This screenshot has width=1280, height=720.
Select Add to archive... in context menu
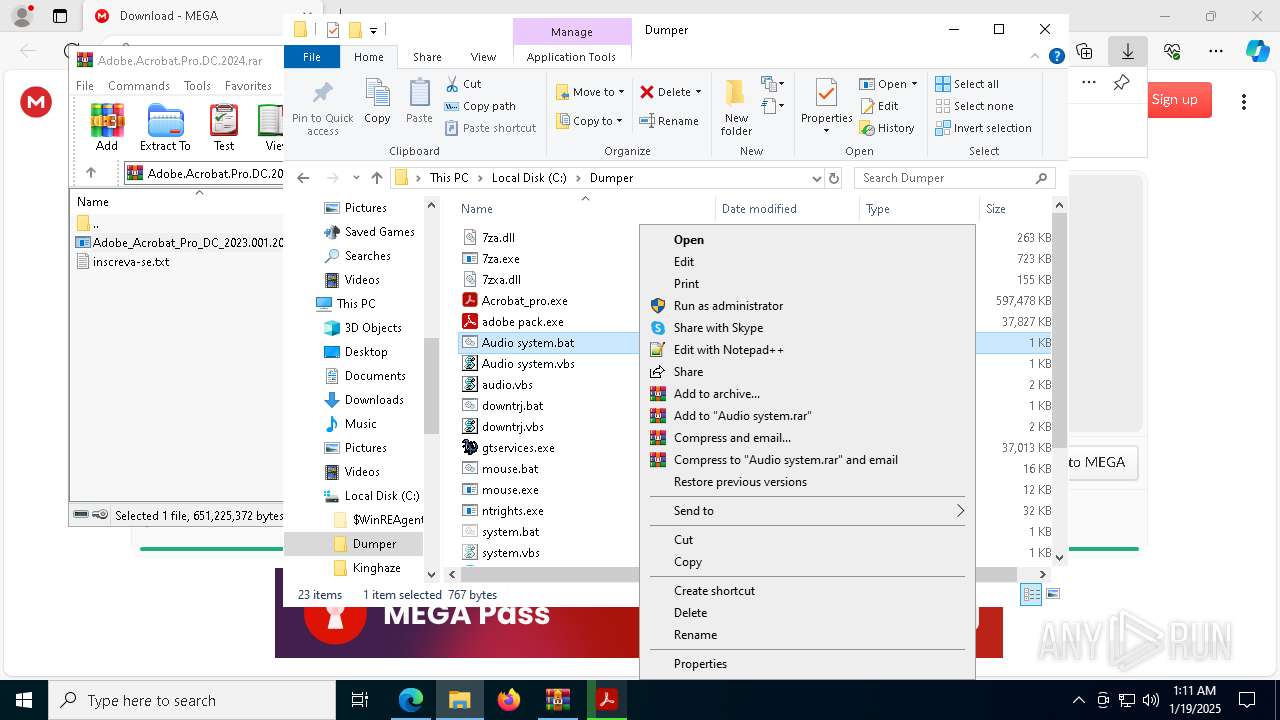[808, 394]
